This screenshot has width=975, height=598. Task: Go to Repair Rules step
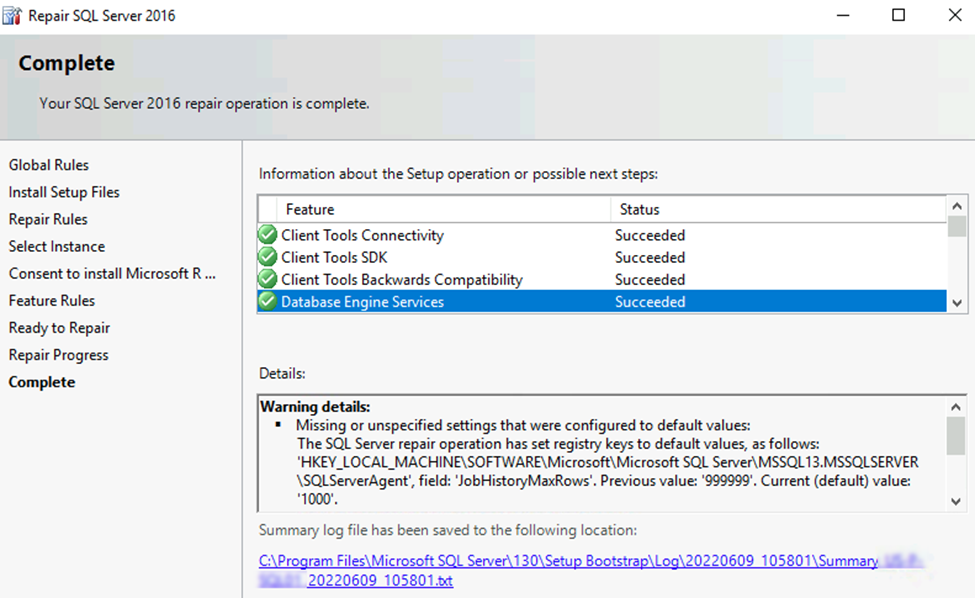click(48, 219)
